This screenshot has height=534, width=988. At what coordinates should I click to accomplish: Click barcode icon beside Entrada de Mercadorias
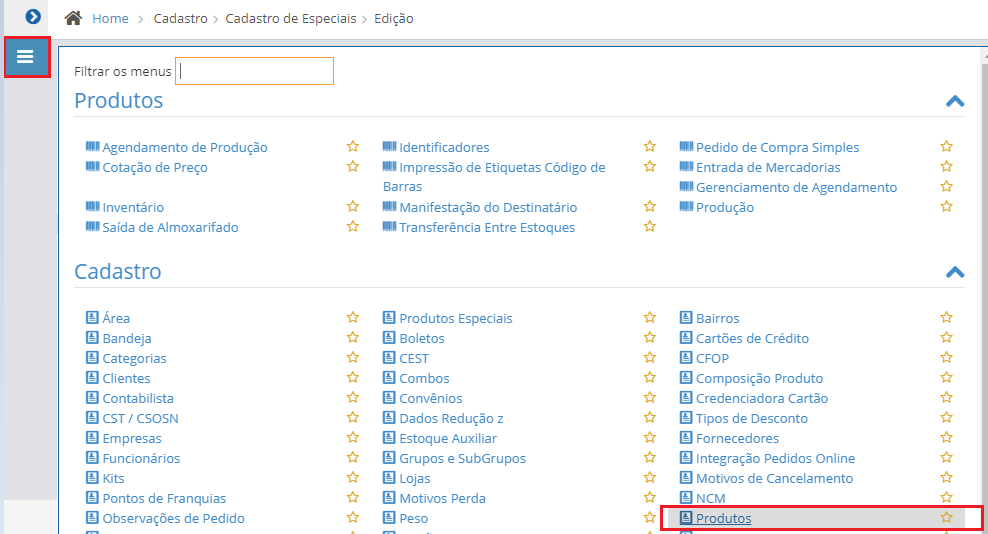pyautogui.click(x=686, y=166)
